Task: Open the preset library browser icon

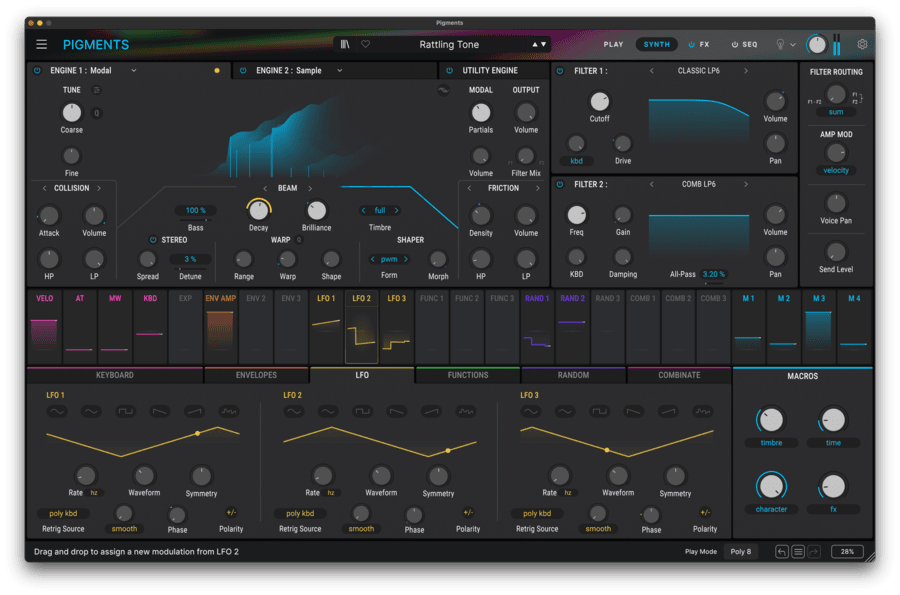Action: click(x=347, y=44)
